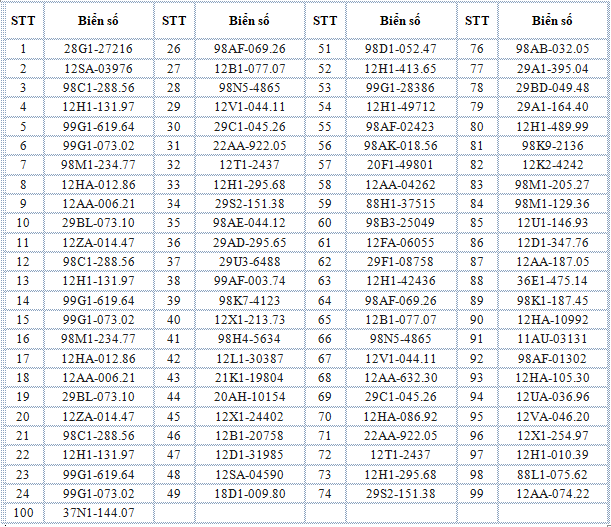The image size is (611, 527).
Task: Select the 18D1-009.80 plate entry
Action: [249, 493]
